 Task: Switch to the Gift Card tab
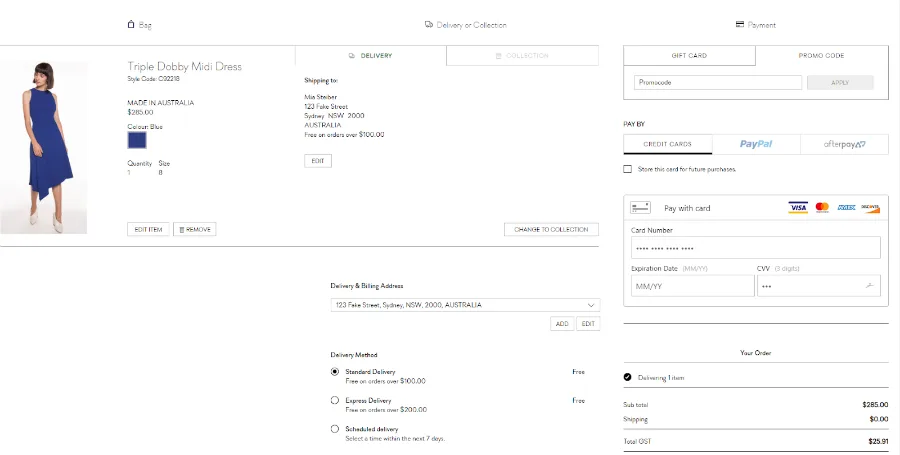pos(689,56)
